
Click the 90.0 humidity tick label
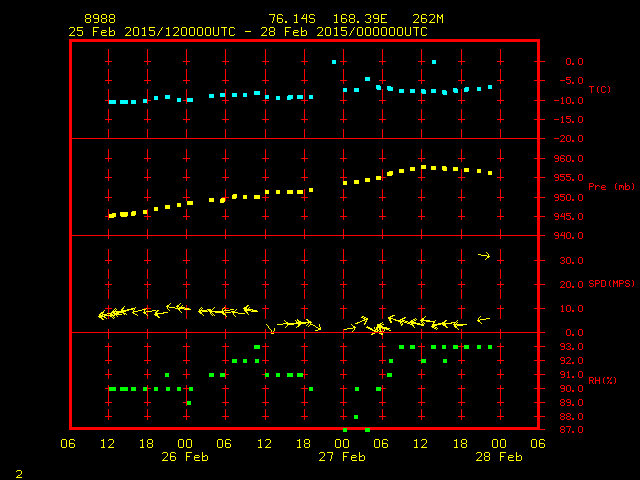point(571,389)
